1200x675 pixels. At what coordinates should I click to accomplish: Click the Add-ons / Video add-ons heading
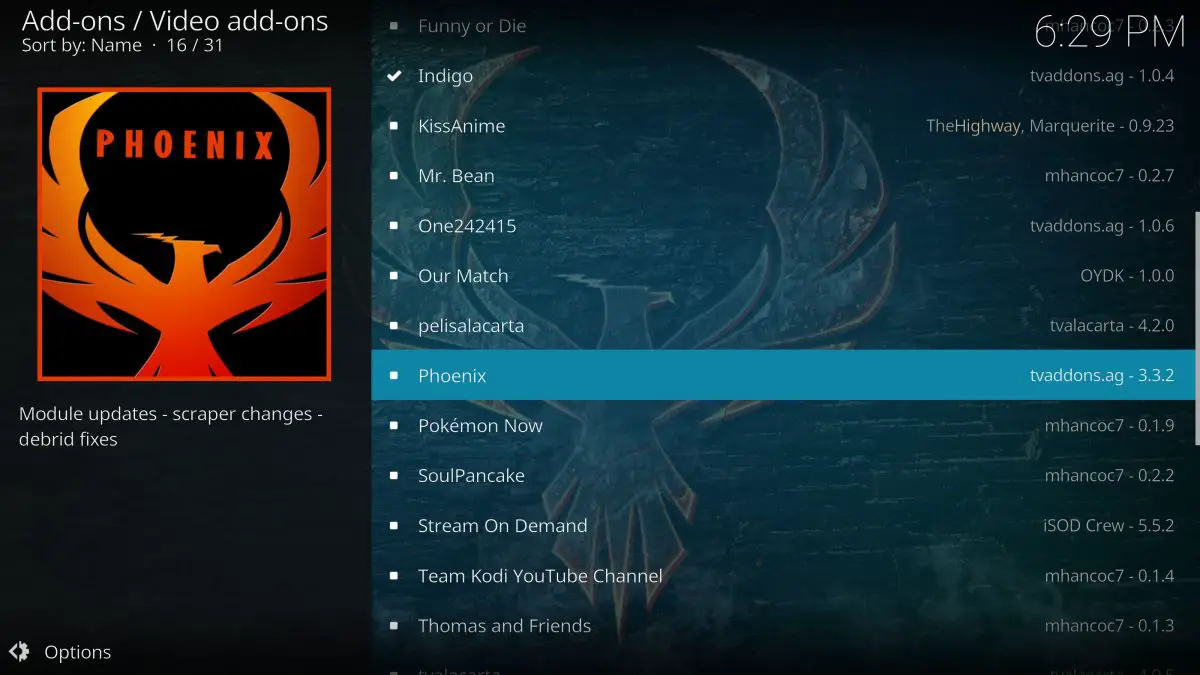click(175, 19)
